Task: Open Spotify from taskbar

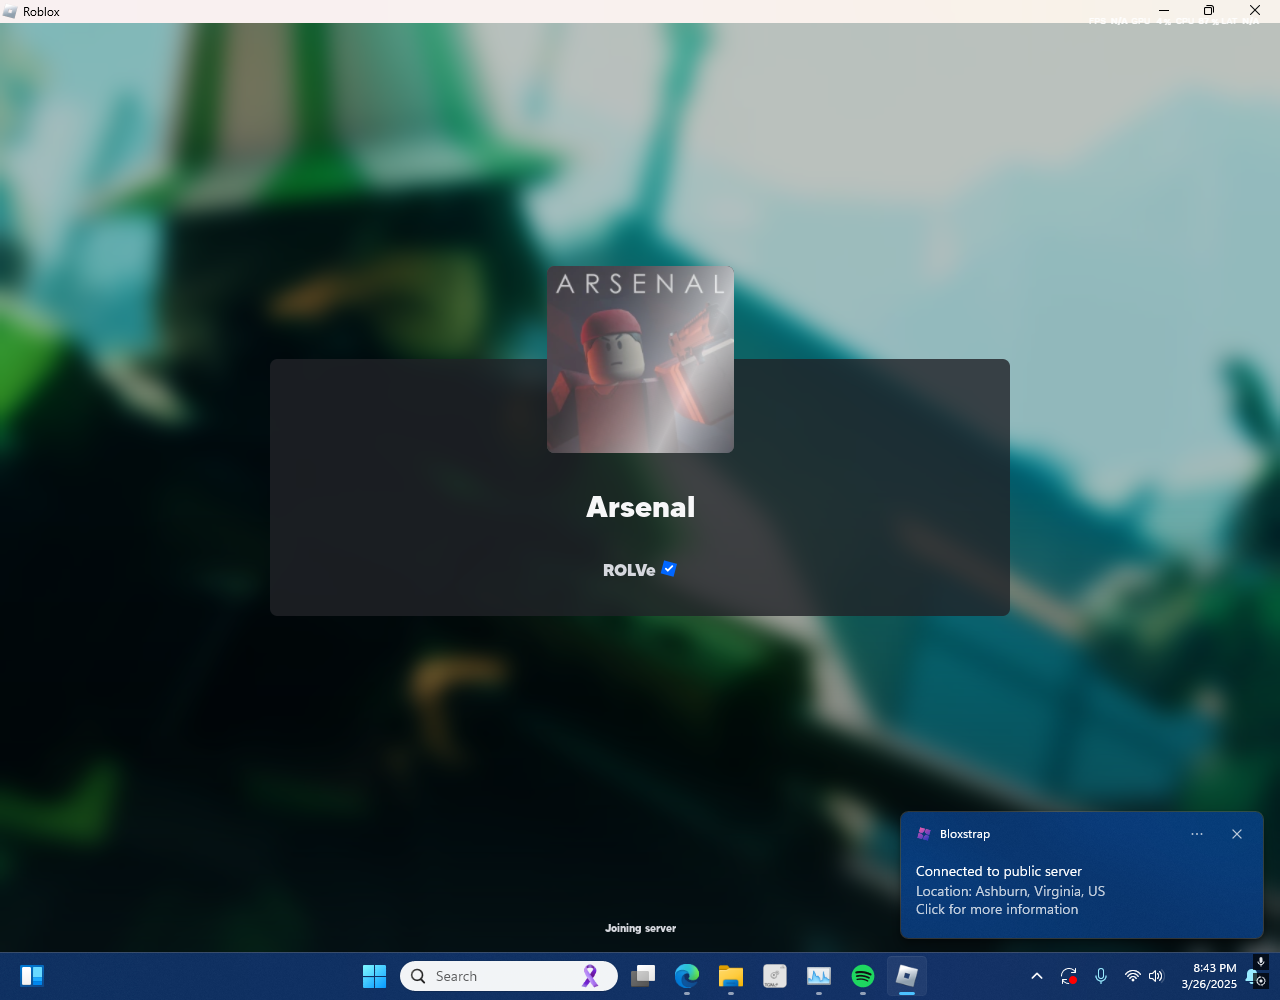Action: pos(863,976)
